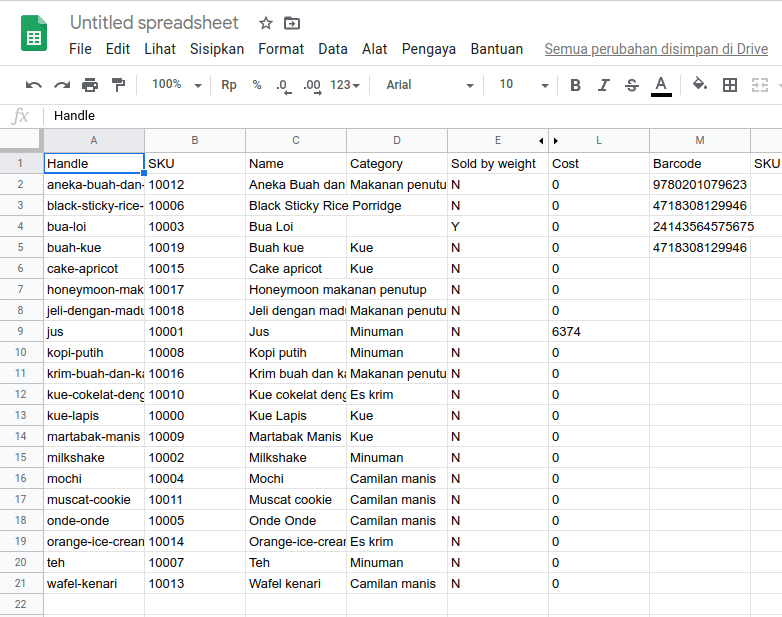
Task: Open the text color picker
Action: (660, 85)
